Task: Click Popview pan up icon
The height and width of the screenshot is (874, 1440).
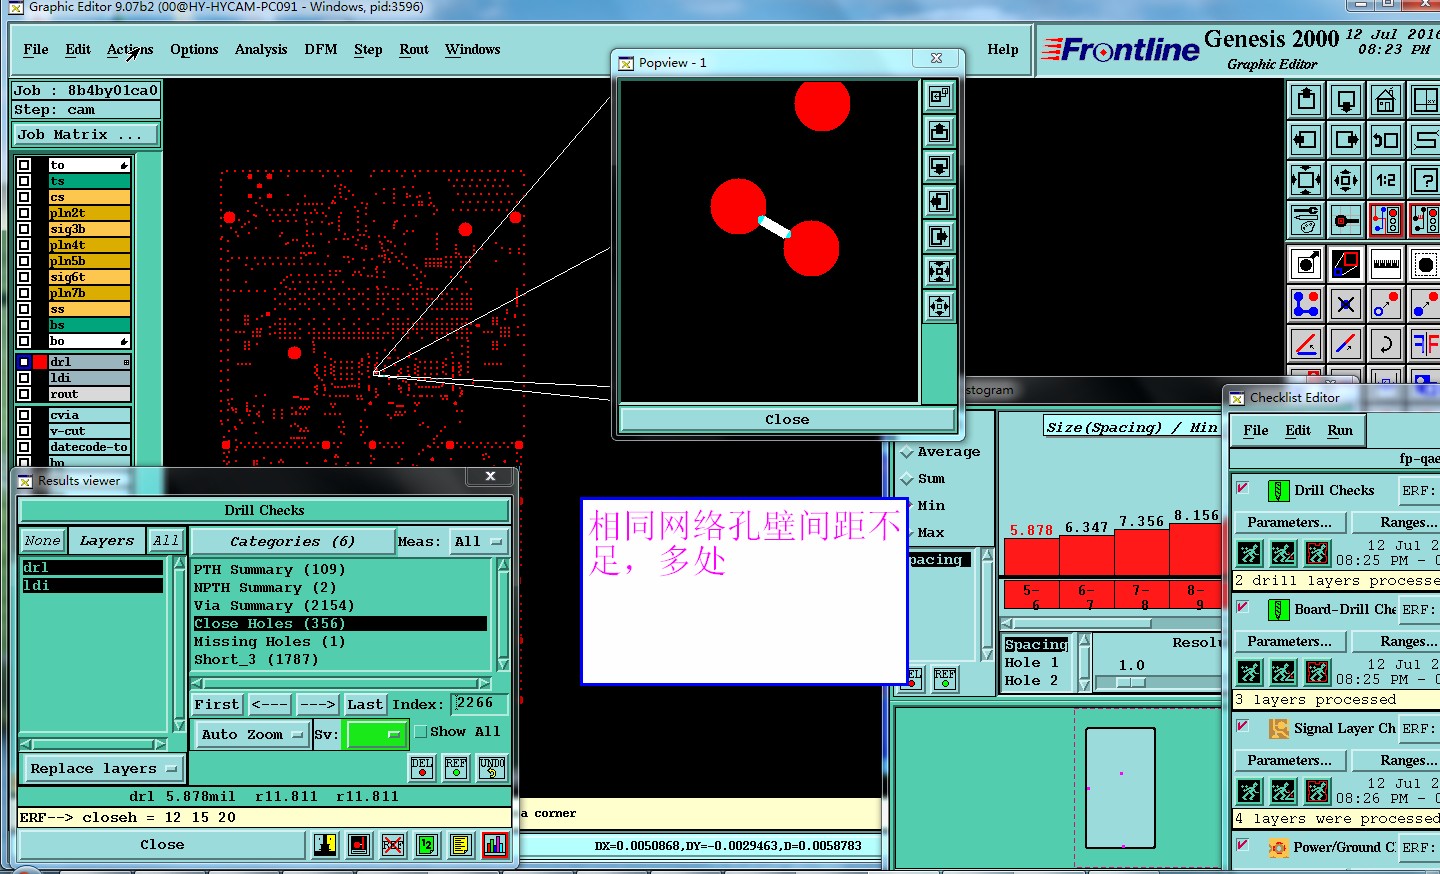Action: coord(939,131)
